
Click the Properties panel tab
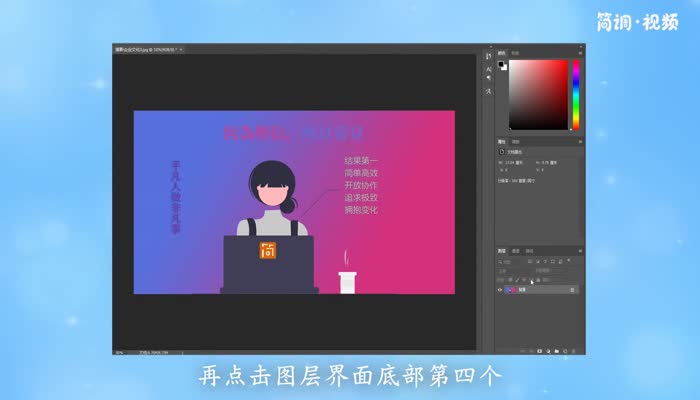click(x=503, y=143)
